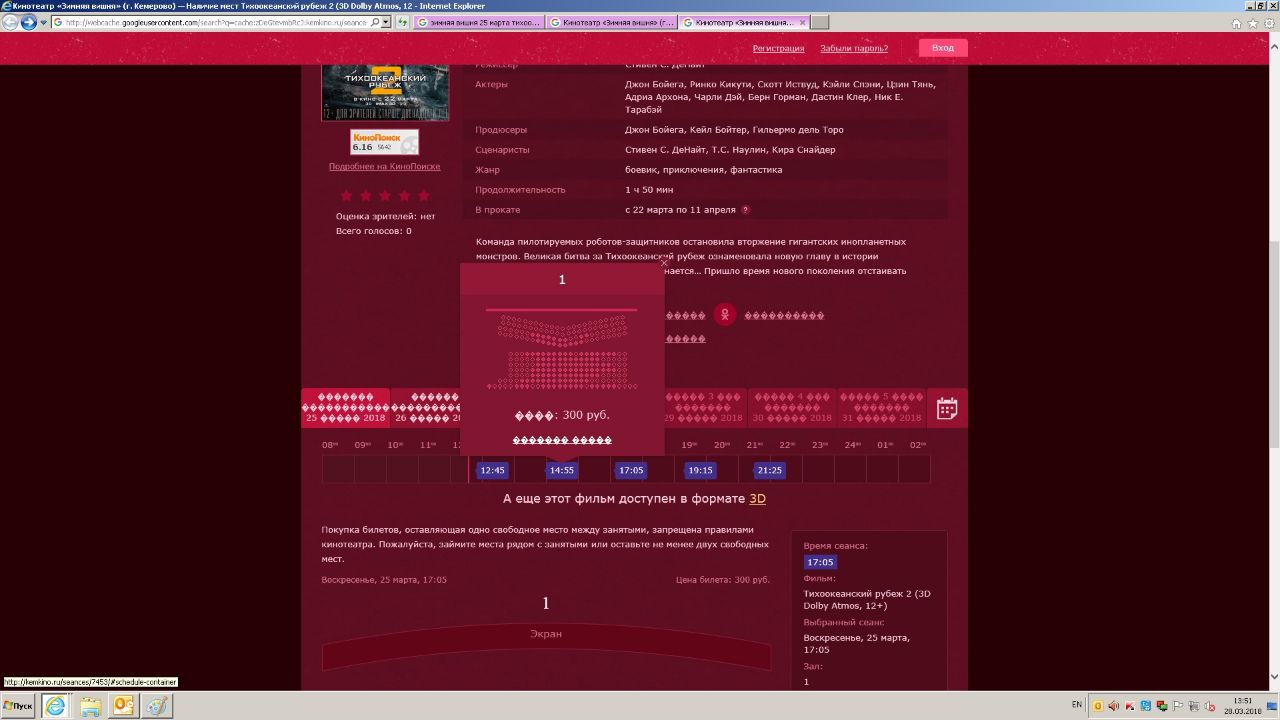This screenshot has width=1280, height=720.
Task: Open 'Подробнее на КиноПоиске' link
Action: (x=384, y=166)
